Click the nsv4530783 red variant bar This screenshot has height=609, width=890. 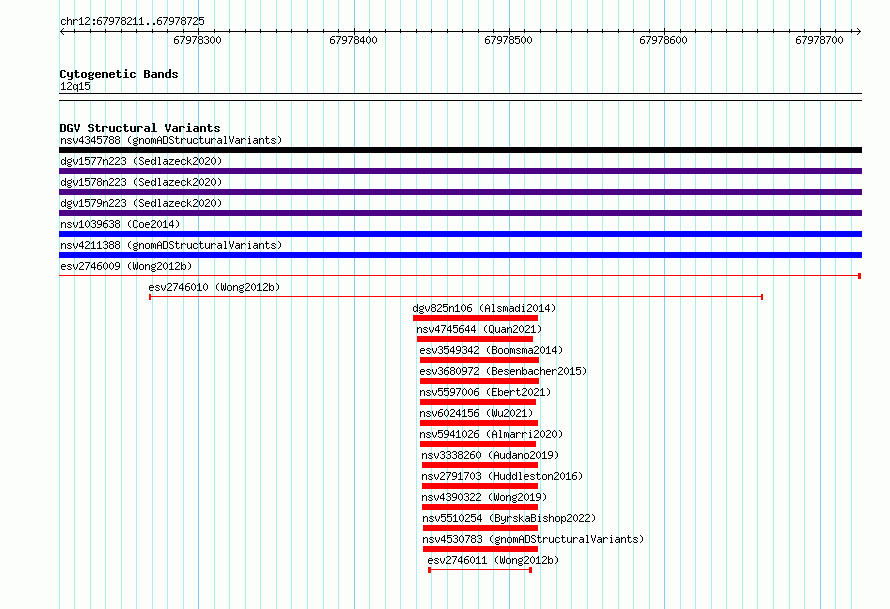click(480, 549)
